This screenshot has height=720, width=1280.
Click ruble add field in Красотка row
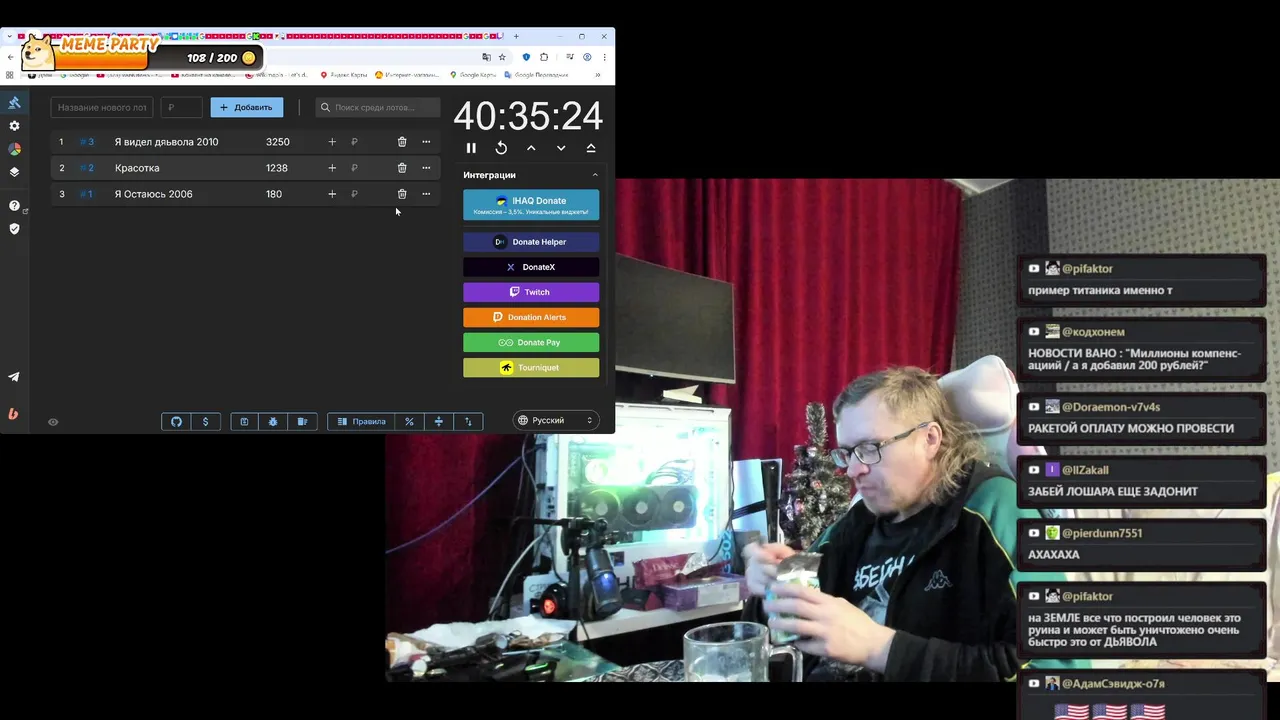(x=366, y=168)
